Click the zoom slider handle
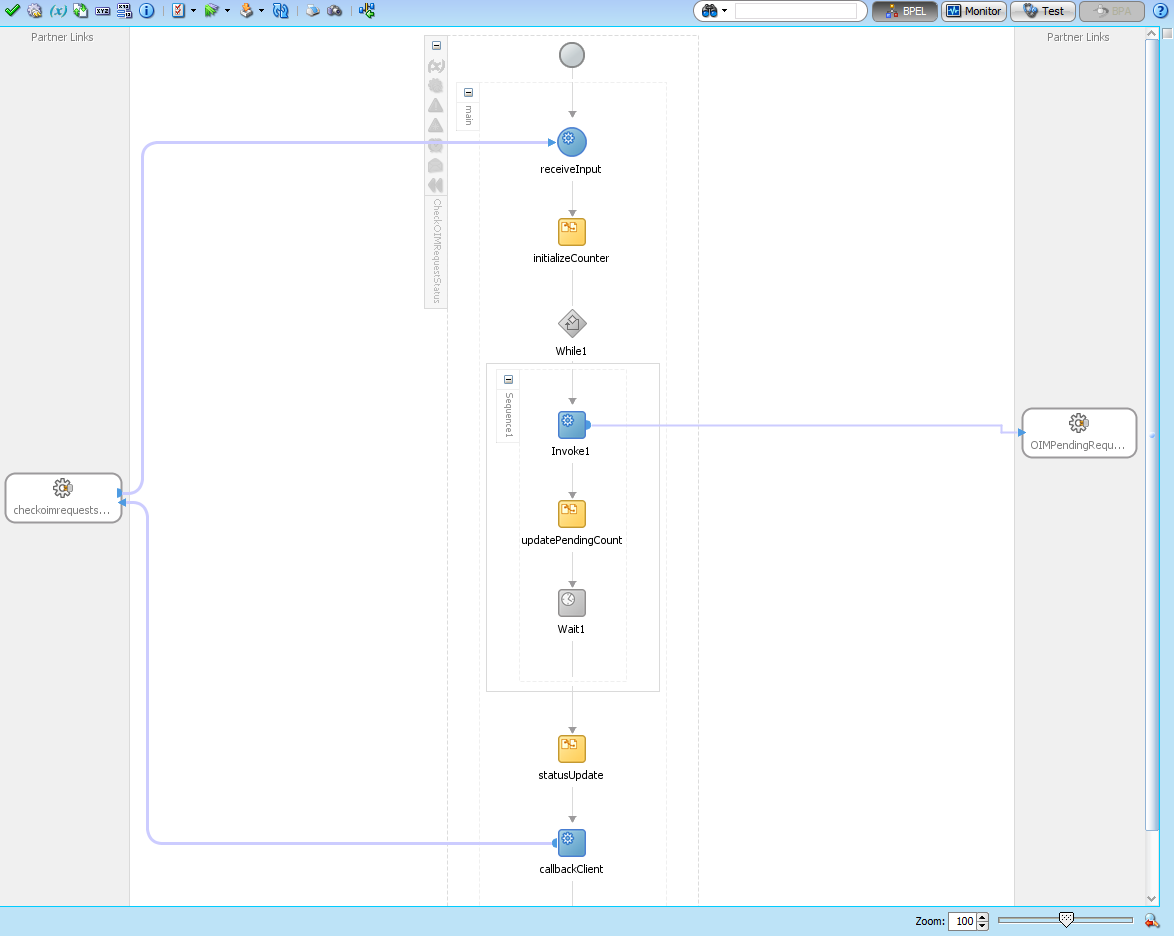This screenshot has height=936, width=1174. pyautogui.click(x=1064, y=919)
